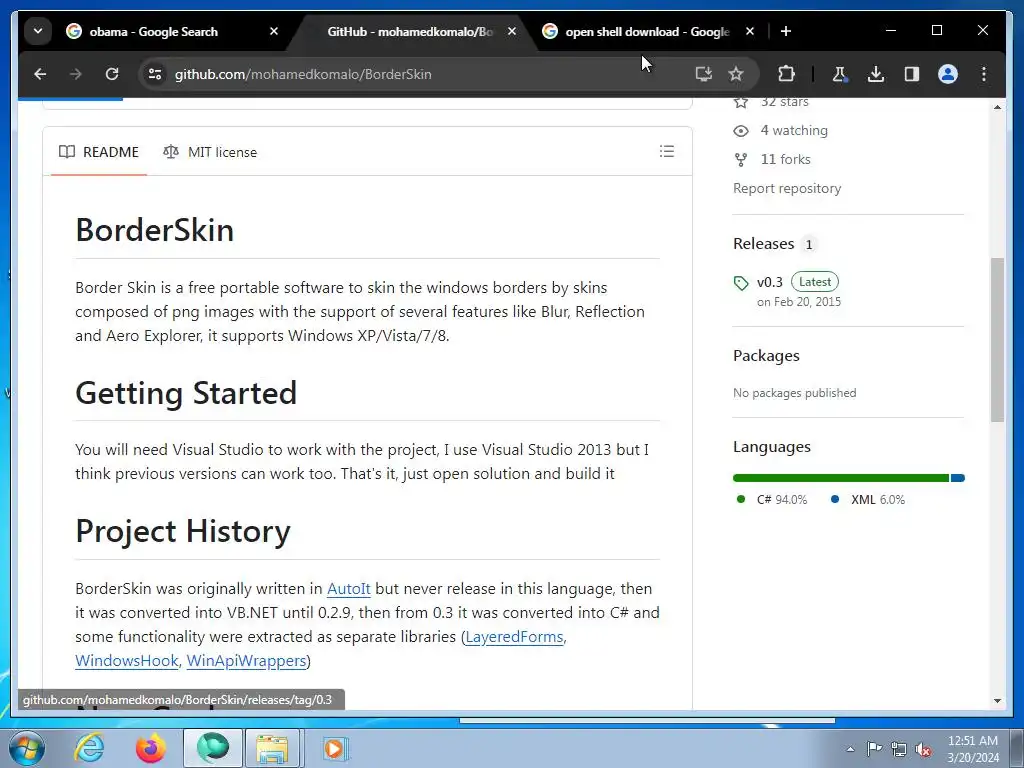Launch Internet Explorer from the taskbar
Viewport: 1024px width, 768px height.
[89, 748]
